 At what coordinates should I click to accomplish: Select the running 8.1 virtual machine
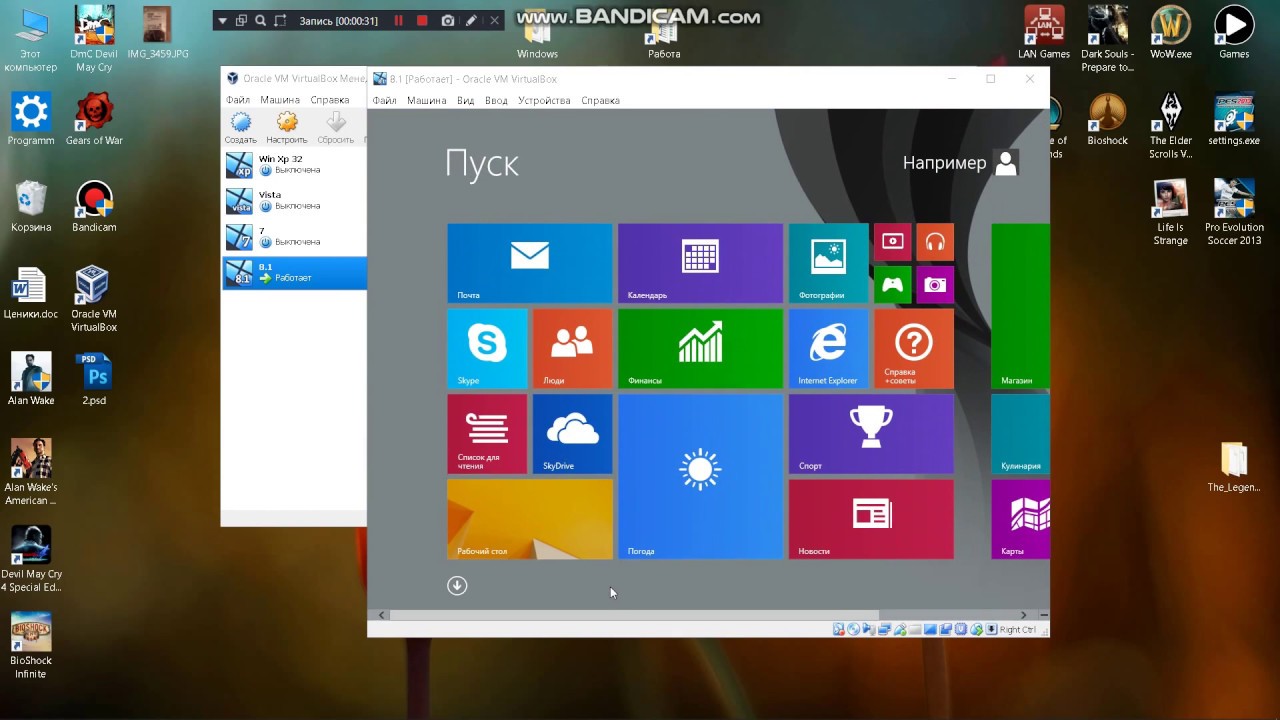294,272
